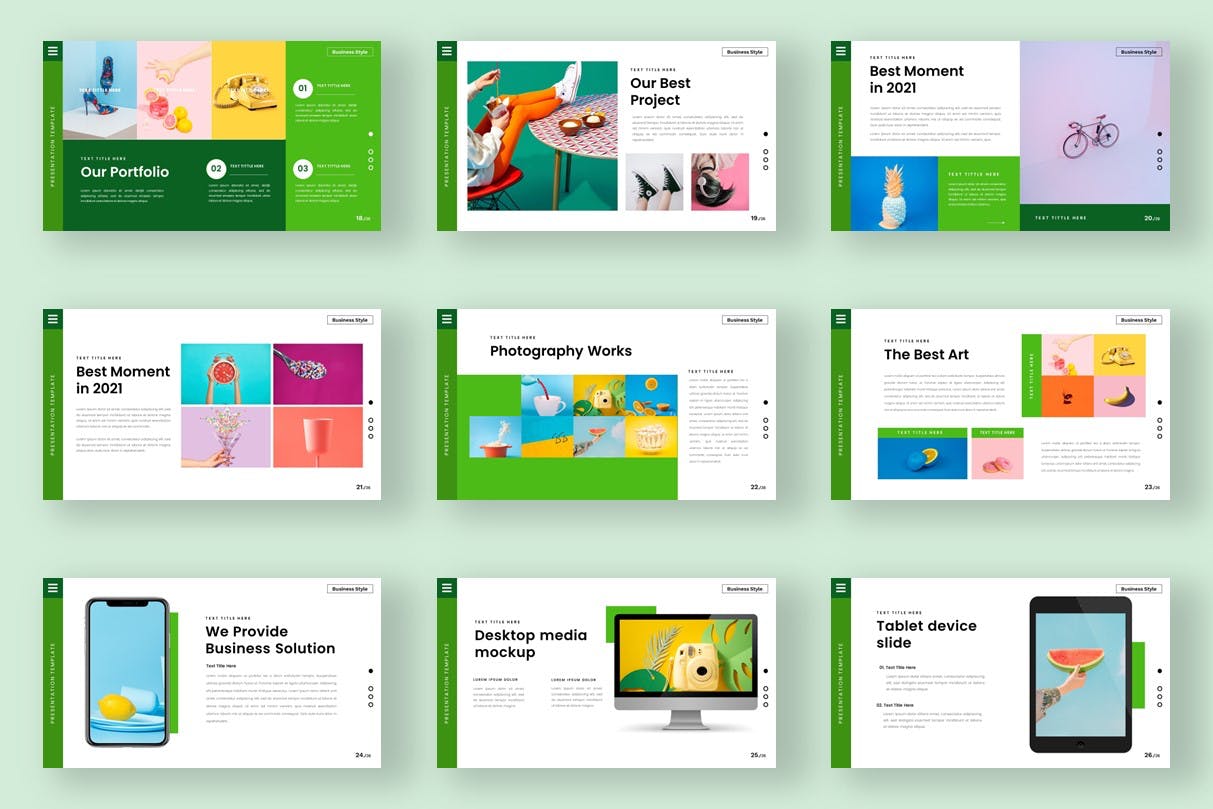Image resolution: width=1213 pixels, height=809 pixels.
Task: Select the bicycle image thumbnail
Action: [1090, 135]
